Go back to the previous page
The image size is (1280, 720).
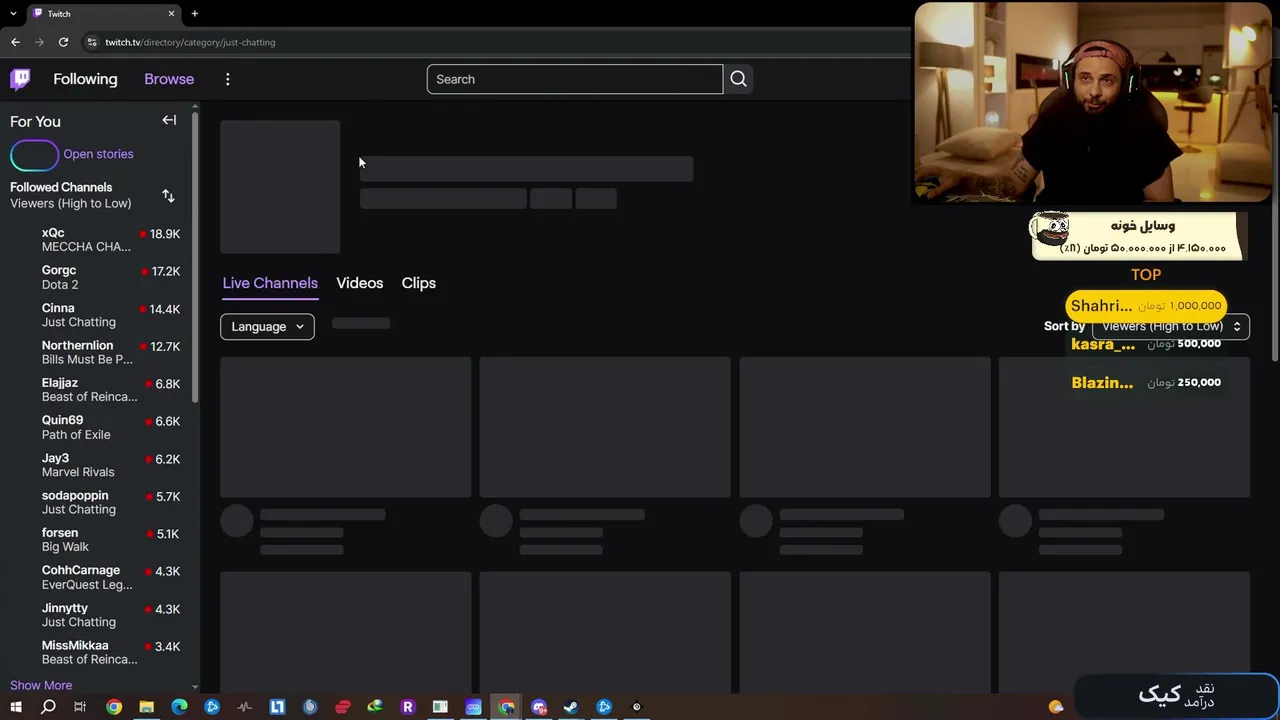(15, 42)
